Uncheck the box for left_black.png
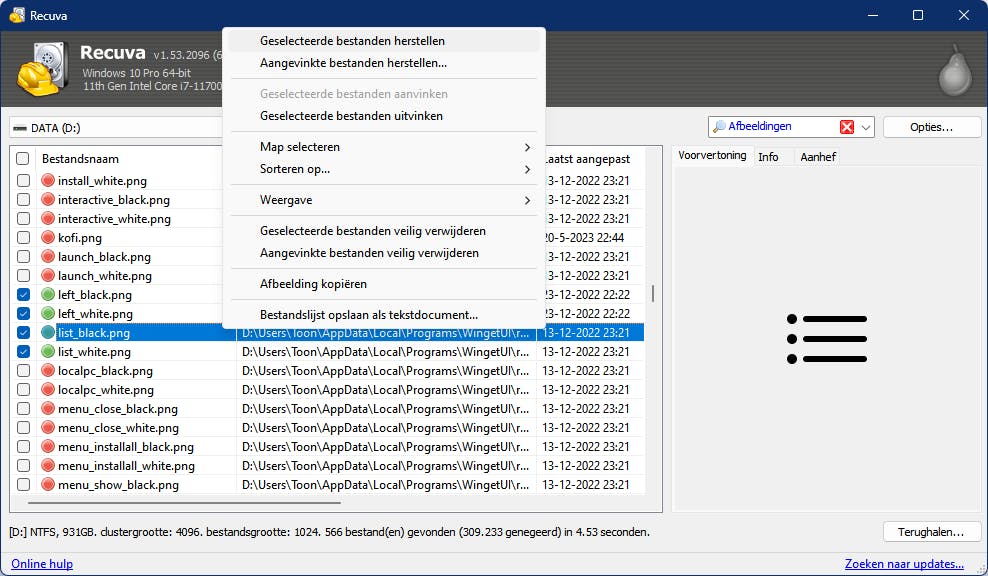The image size is (988, 576). [23, 294]
